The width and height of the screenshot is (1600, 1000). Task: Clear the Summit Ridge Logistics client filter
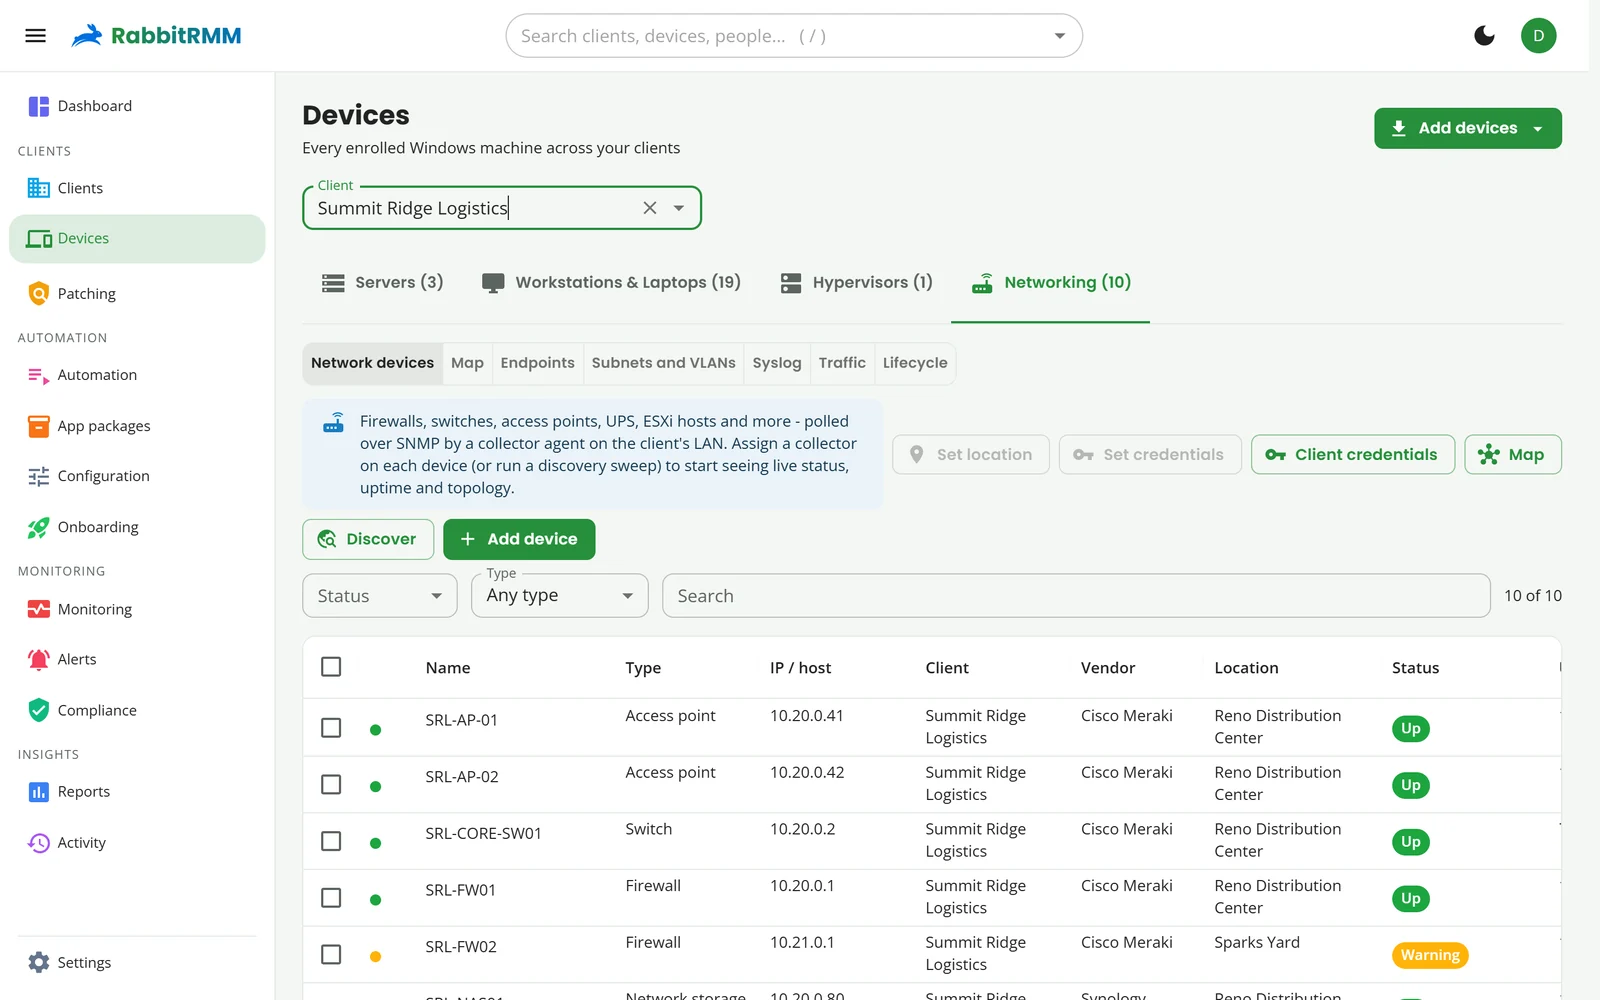pos(650,208)
